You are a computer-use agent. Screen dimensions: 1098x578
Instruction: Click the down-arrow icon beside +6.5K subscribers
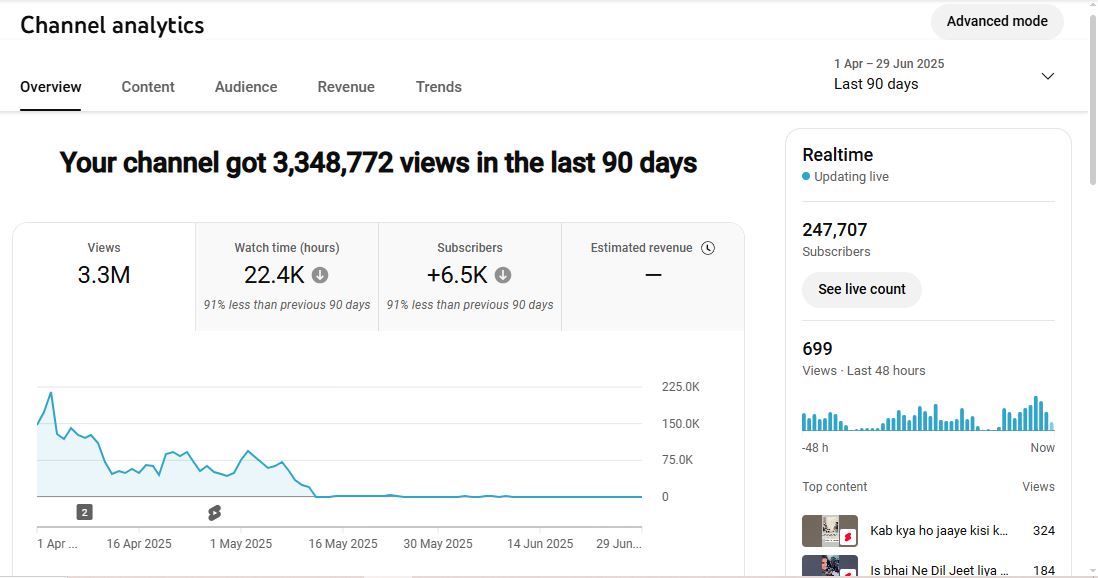tap(503, 275)
